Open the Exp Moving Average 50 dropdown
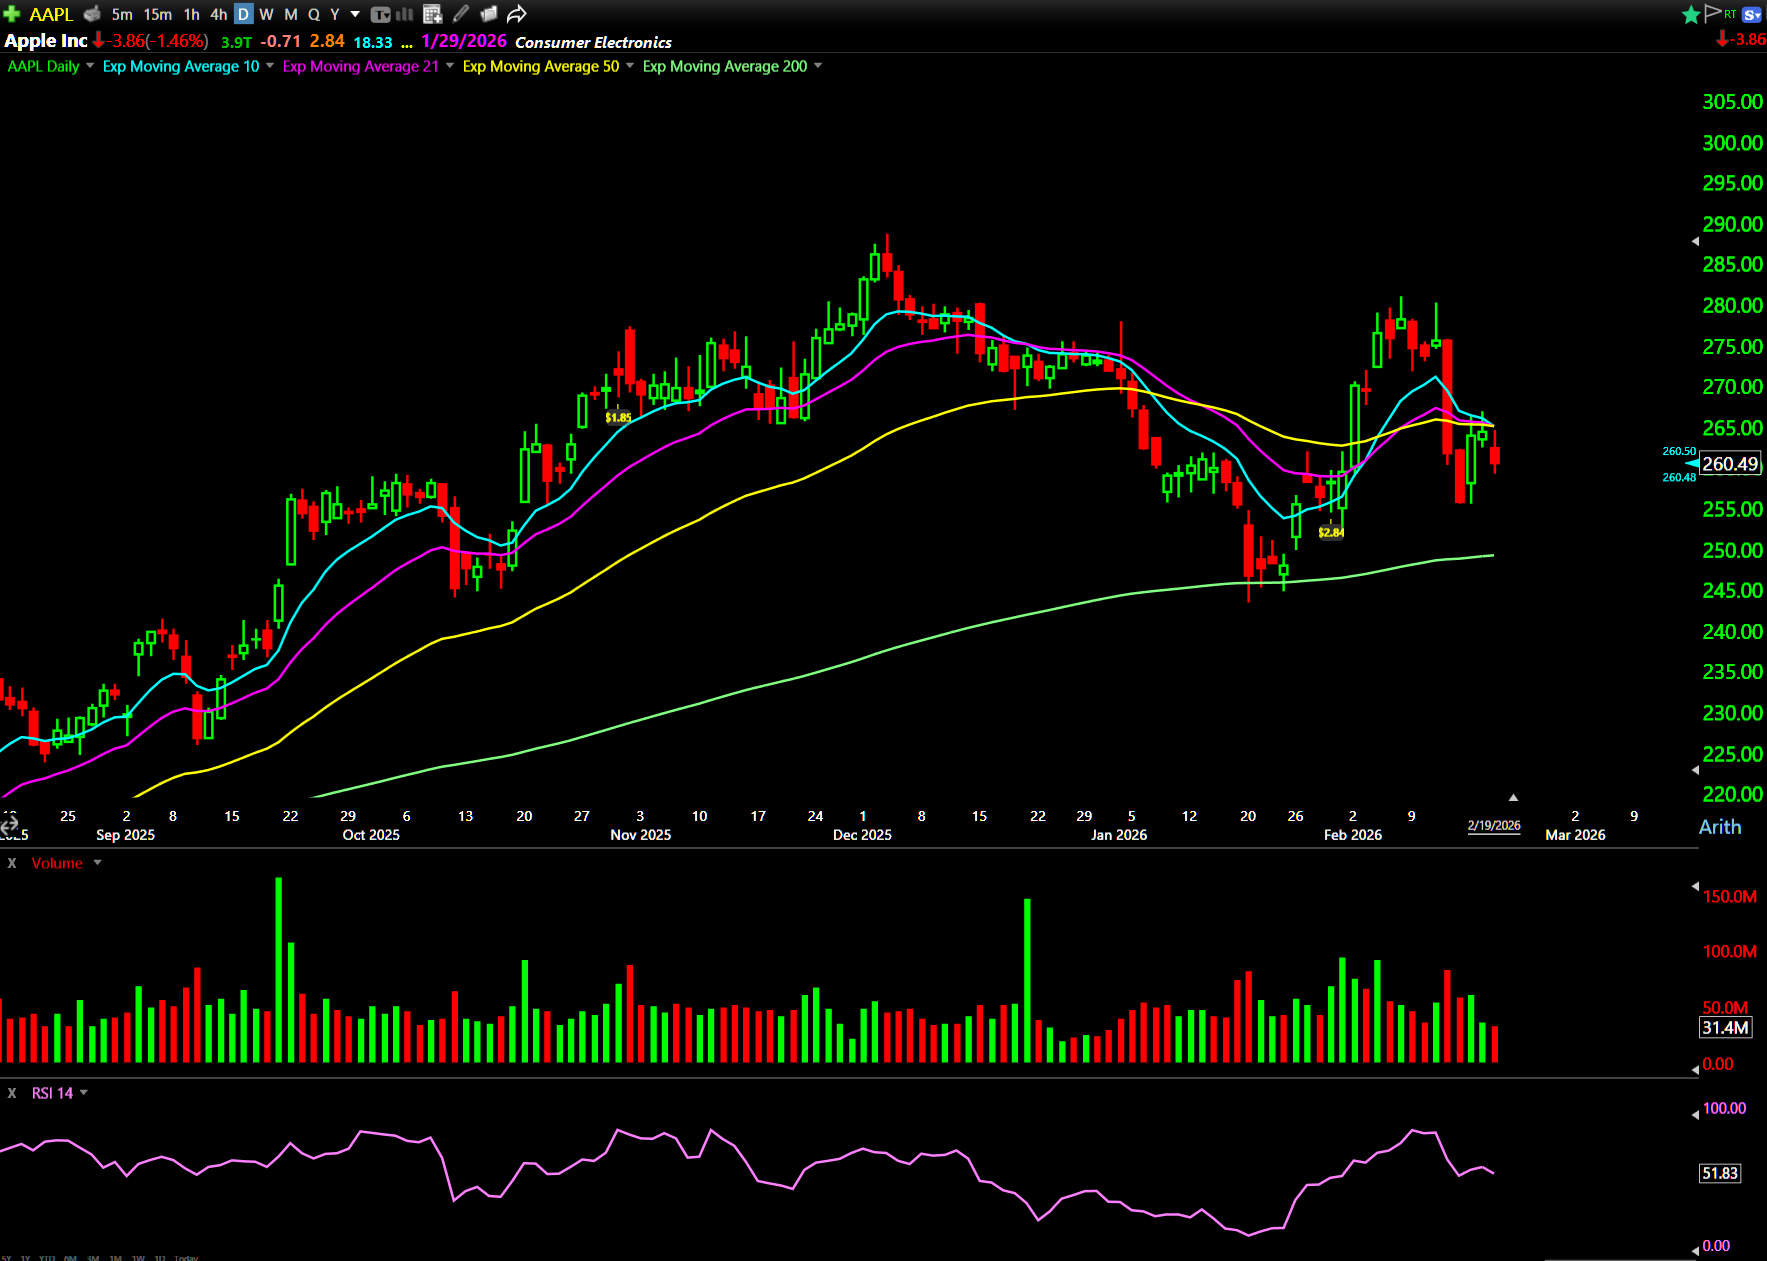This screenshot has width=1767, height=1261. (x=630, y=66)
